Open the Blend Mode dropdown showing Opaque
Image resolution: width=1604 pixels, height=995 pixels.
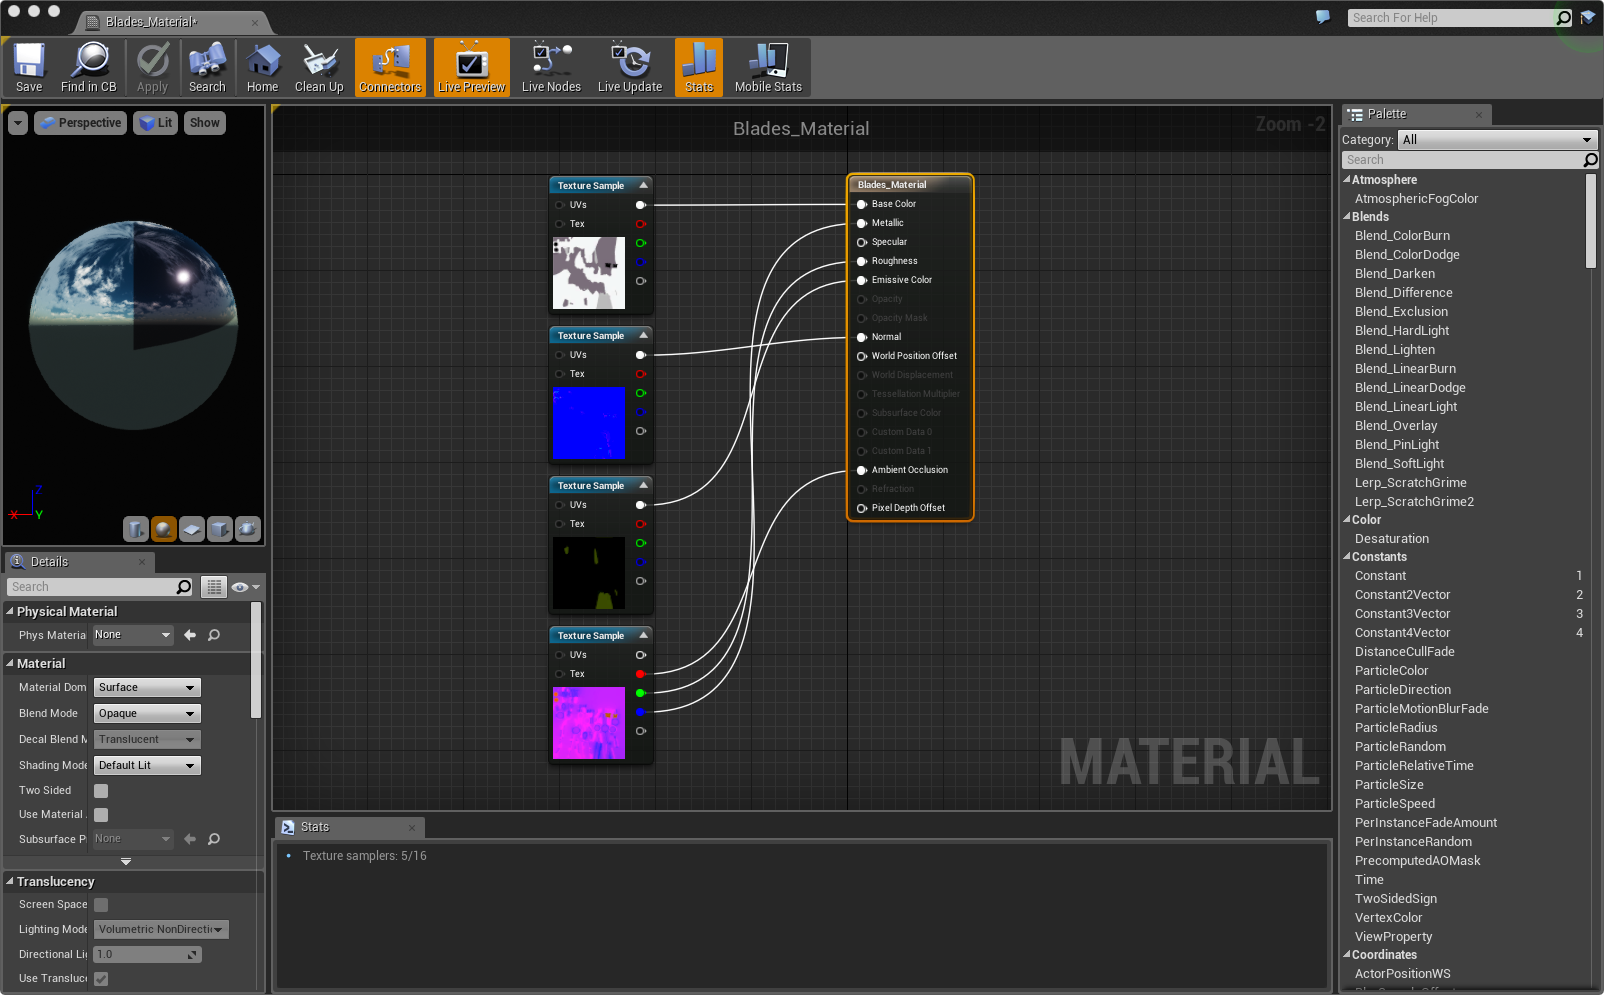coord(147,714)
